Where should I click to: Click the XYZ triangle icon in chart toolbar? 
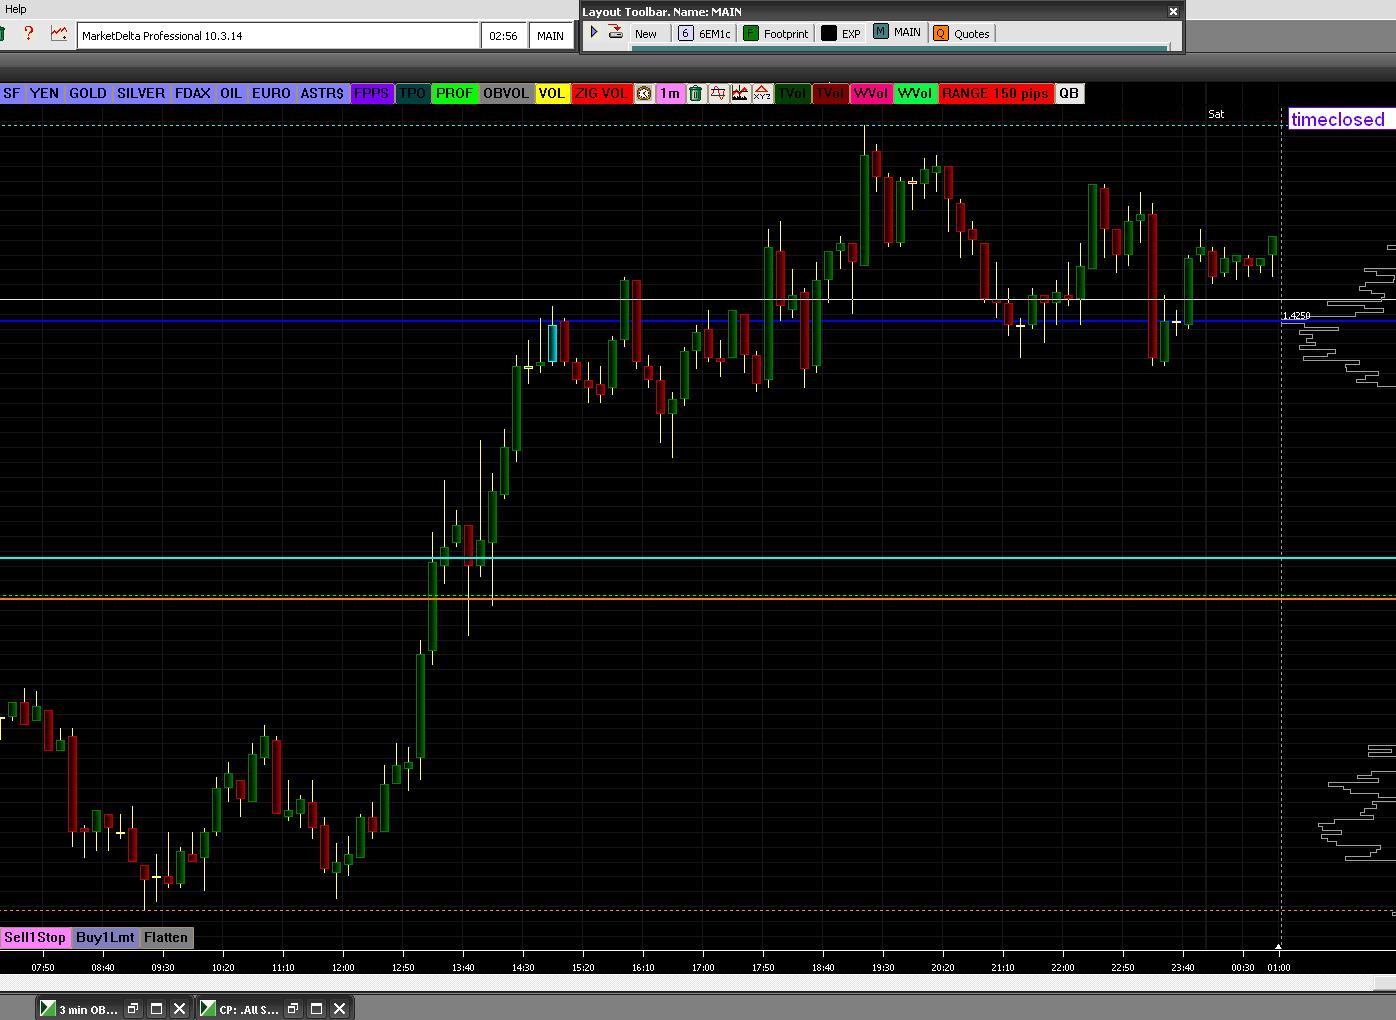click(x=762, y=94)
